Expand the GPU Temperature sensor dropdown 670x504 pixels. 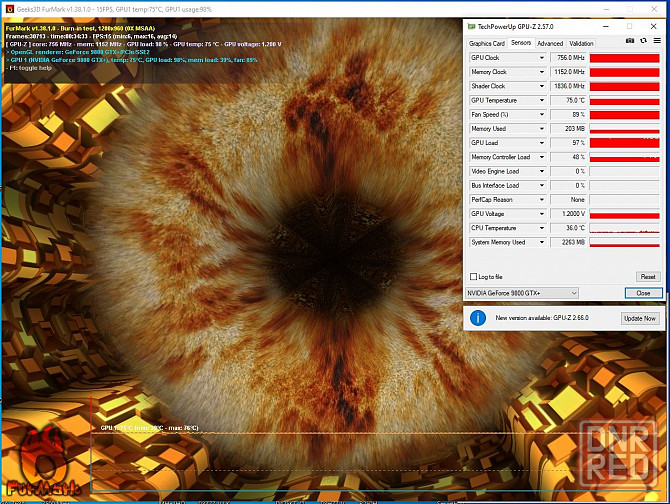tap(542, 100)
